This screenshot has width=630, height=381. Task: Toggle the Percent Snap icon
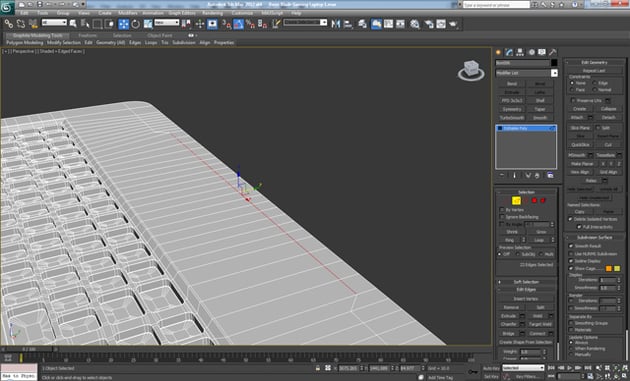coord(250,24)
